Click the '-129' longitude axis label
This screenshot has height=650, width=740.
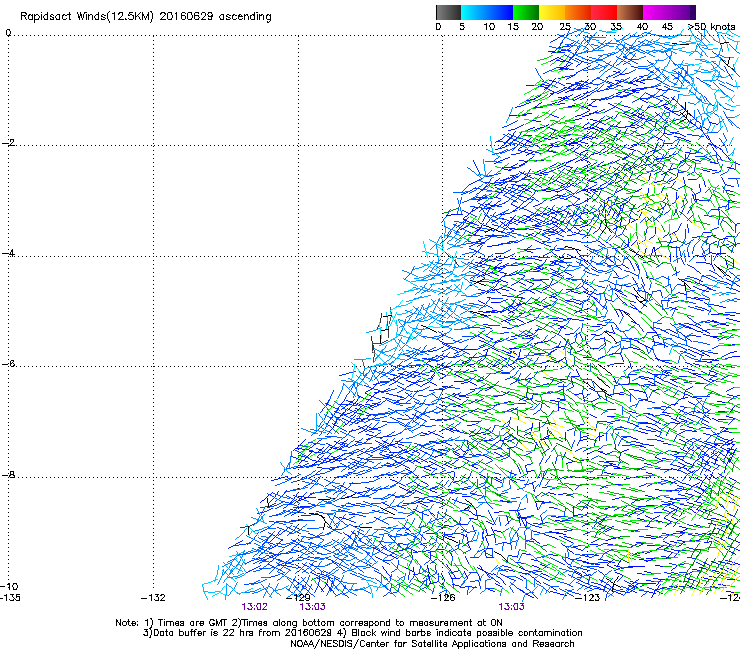coord(298,598)
